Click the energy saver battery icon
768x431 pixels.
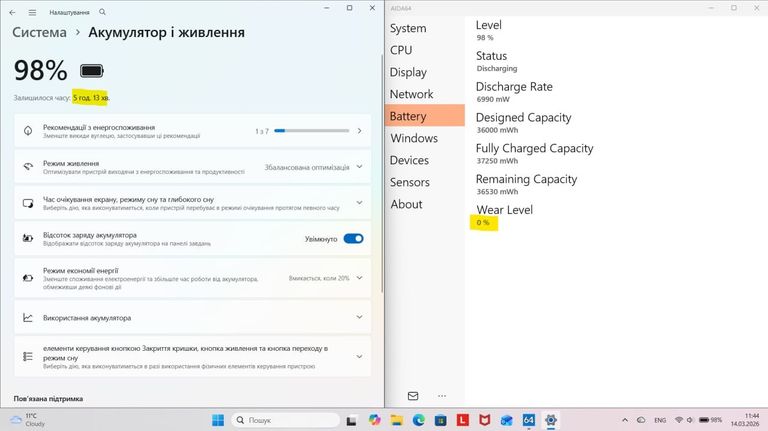click(28, 278)
